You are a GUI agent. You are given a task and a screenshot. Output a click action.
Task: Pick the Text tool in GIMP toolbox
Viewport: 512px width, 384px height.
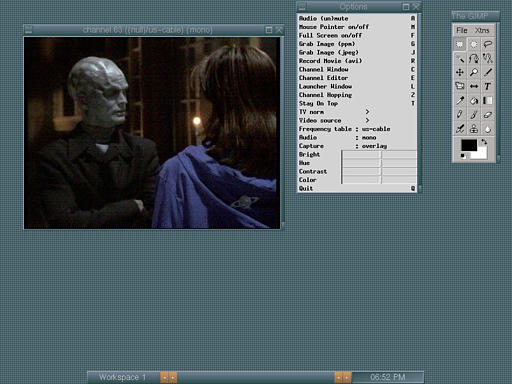488,86
